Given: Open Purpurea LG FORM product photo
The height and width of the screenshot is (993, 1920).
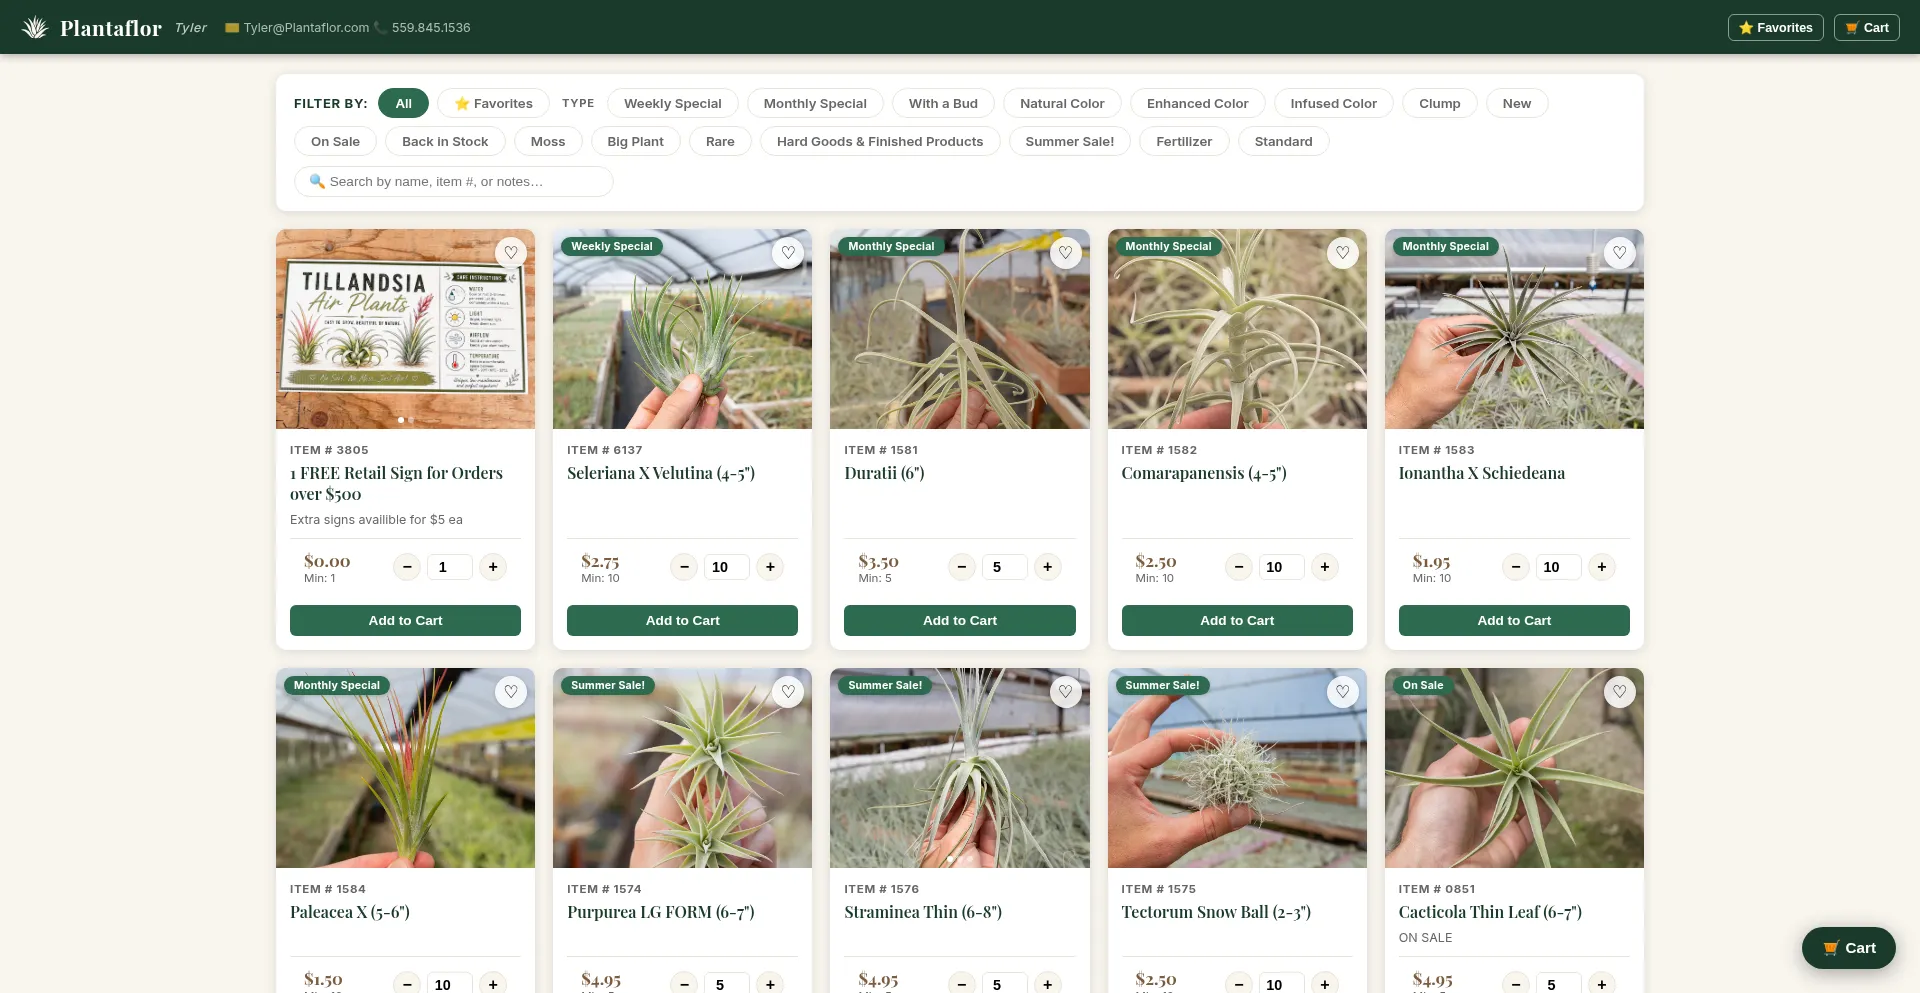Looking at the screenshot, I should coord(682,768).
